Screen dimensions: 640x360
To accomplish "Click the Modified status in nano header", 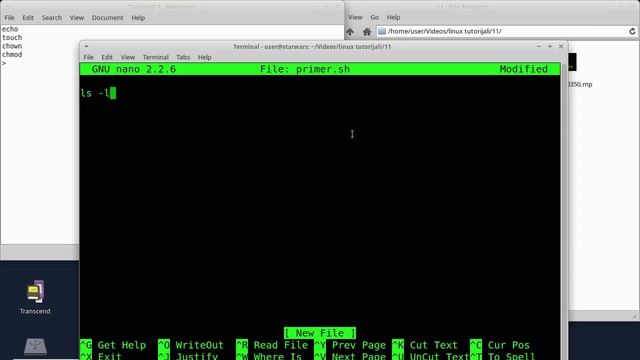I will 524,69.
